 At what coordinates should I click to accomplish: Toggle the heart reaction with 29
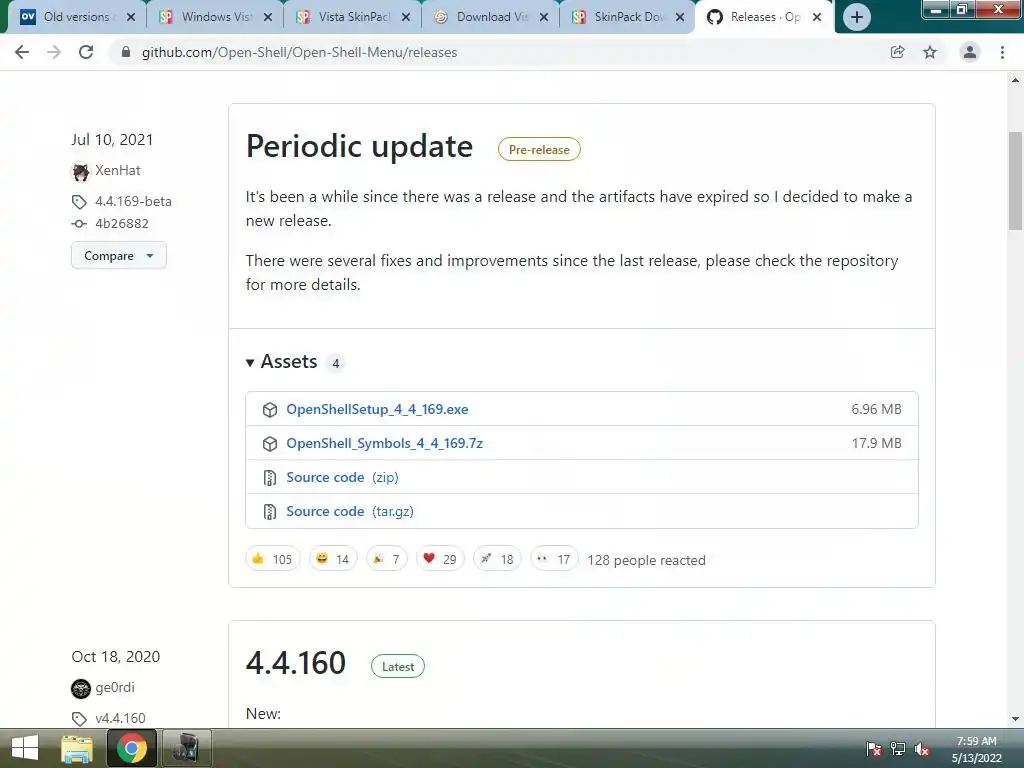coord(440,559)
